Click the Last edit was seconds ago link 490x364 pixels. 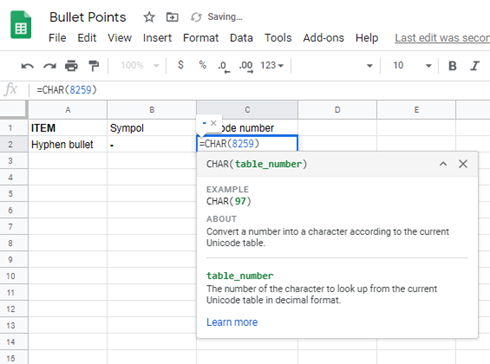point(442,38)
